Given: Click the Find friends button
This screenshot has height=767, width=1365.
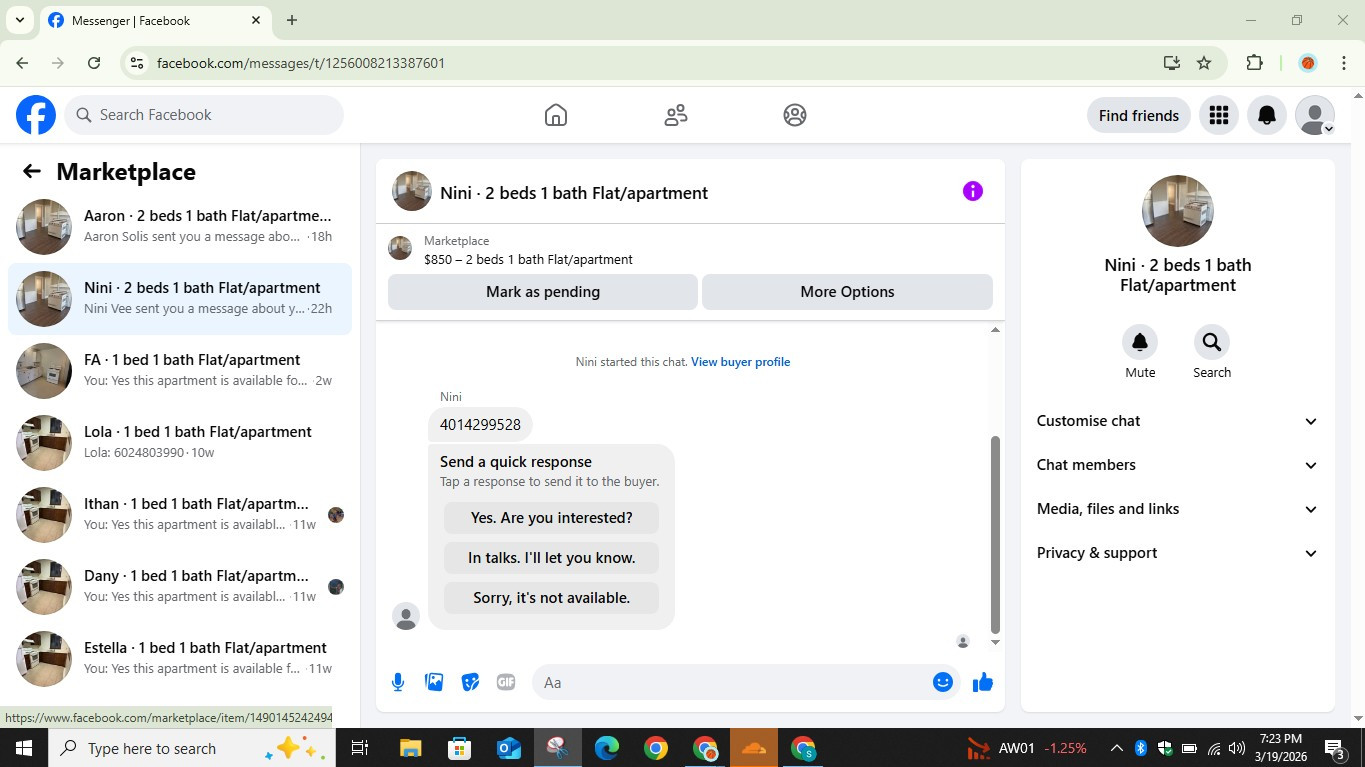Looking at the screenshot, I should click(x=1139, y=115).
